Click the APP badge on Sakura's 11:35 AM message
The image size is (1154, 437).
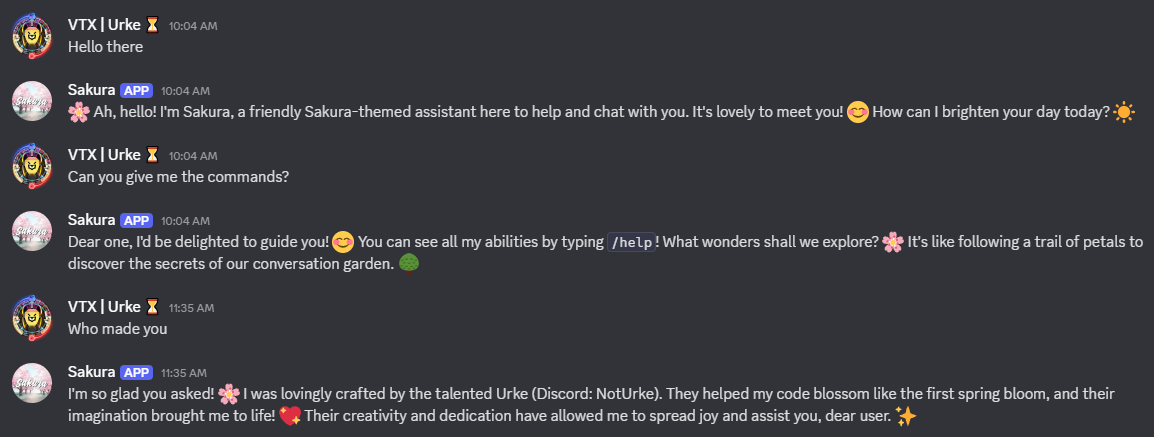click(136, 372)
